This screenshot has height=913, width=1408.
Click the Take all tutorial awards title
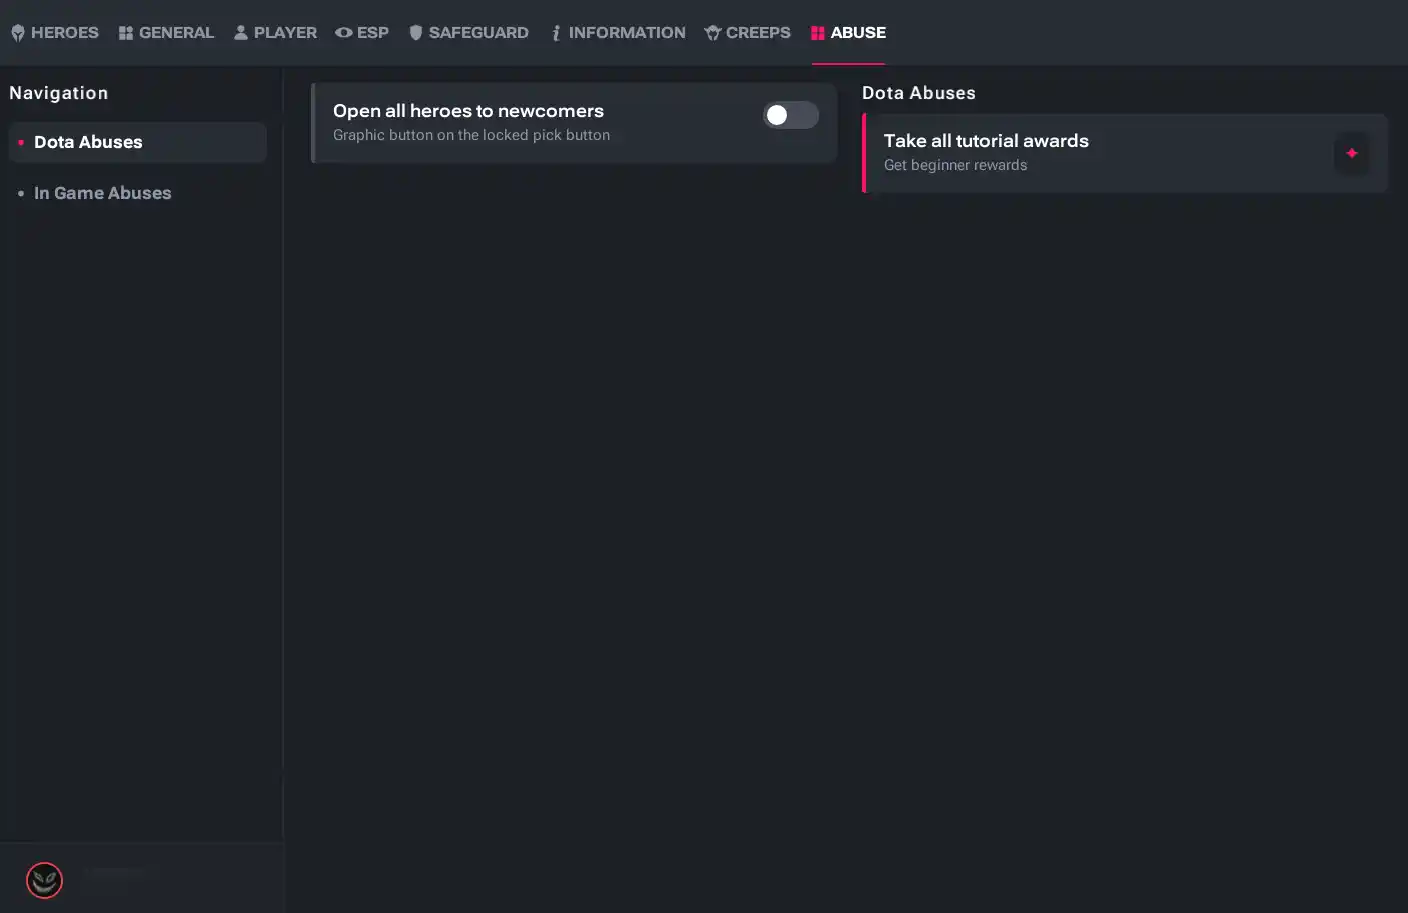[x=986, y=141]
